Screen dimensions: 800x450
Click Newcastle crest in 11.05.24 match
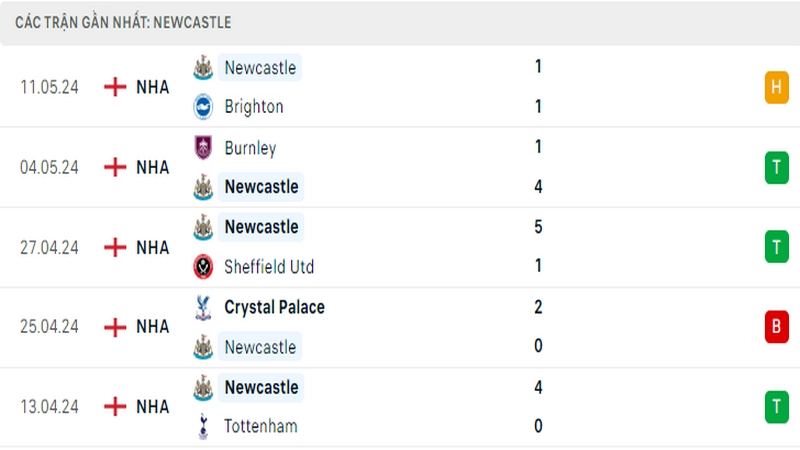coord(203,68)
